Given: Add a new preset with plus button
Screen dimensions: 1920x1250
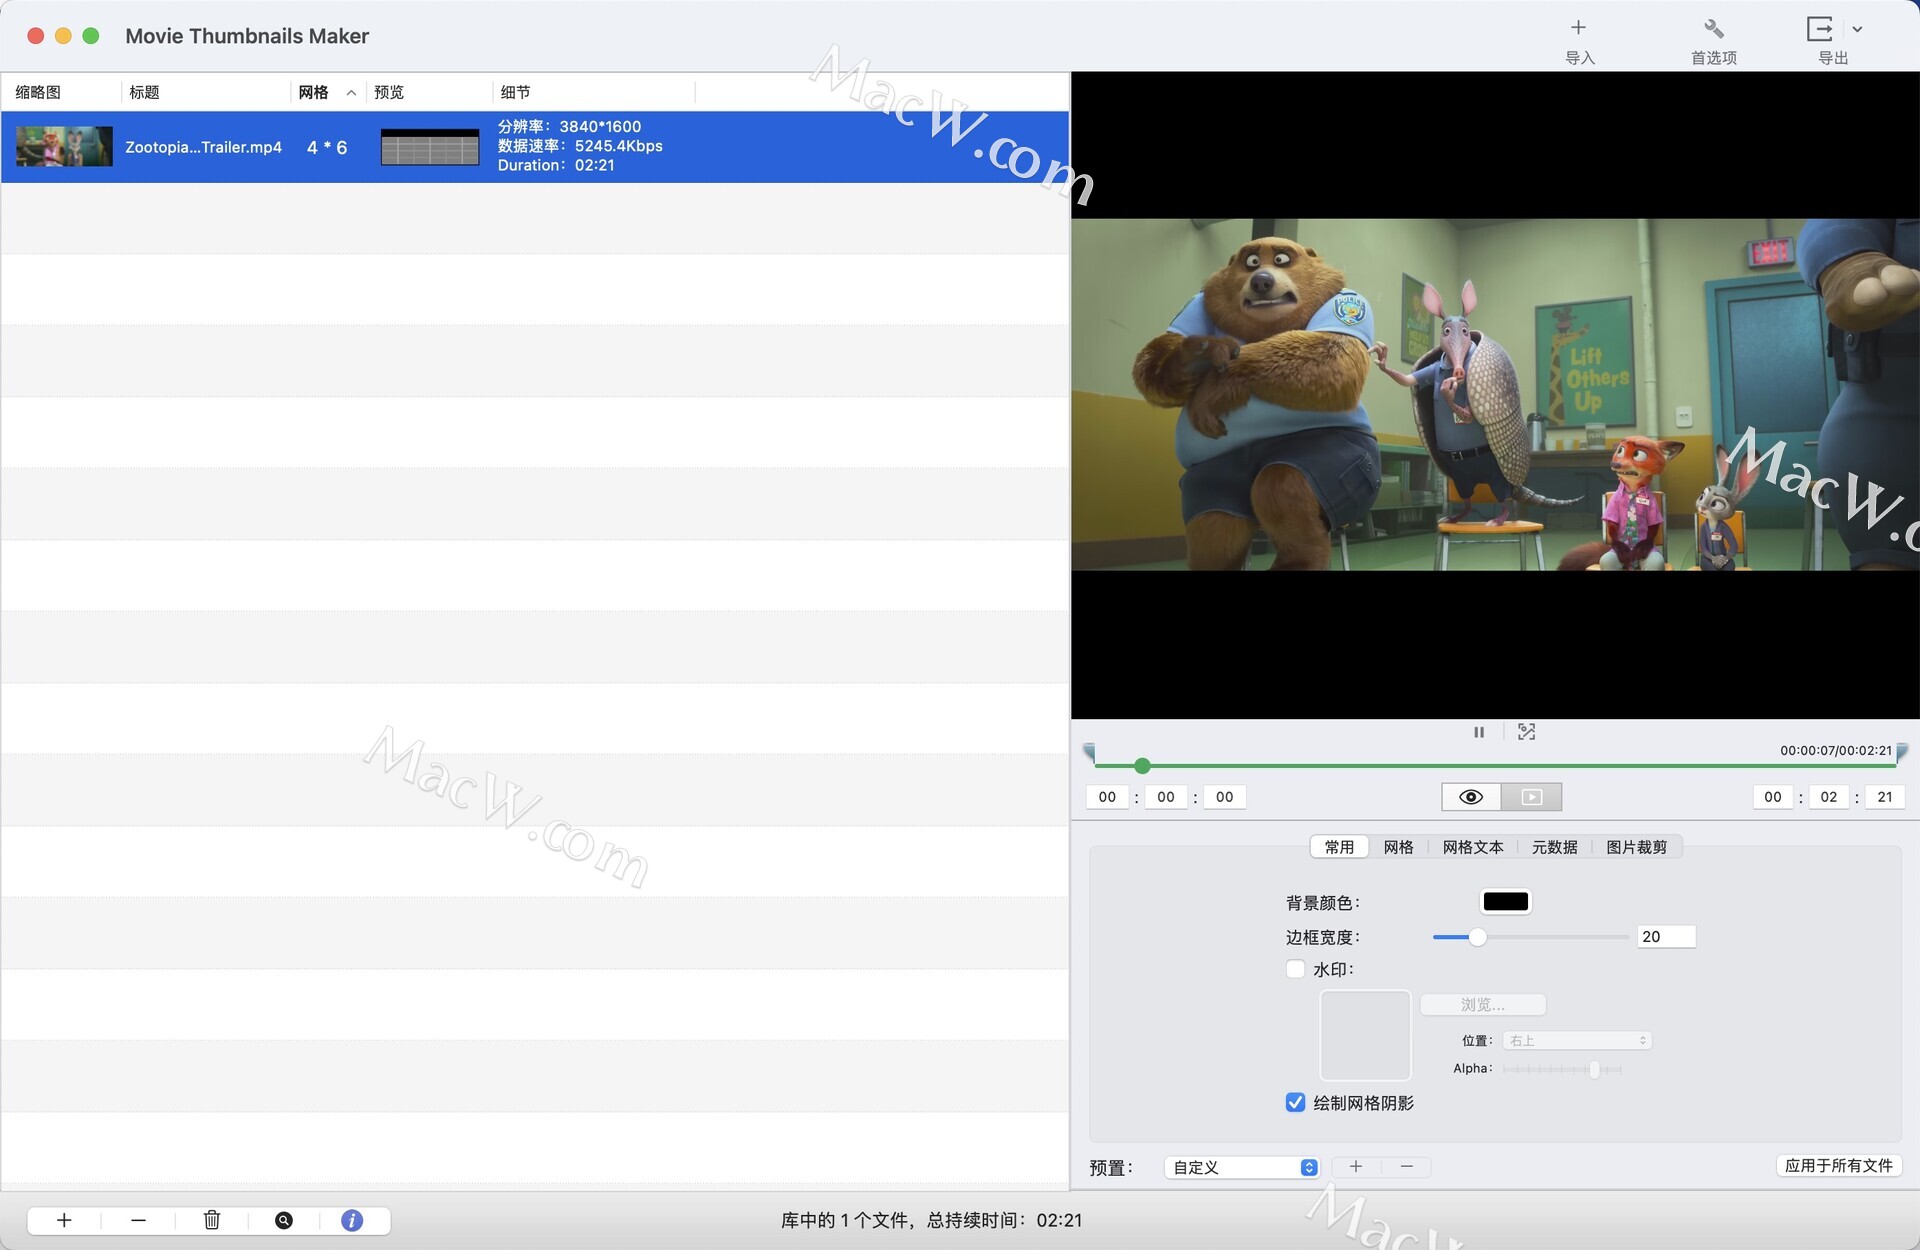Looking at the screenshot, I should click(1356, 1167).
